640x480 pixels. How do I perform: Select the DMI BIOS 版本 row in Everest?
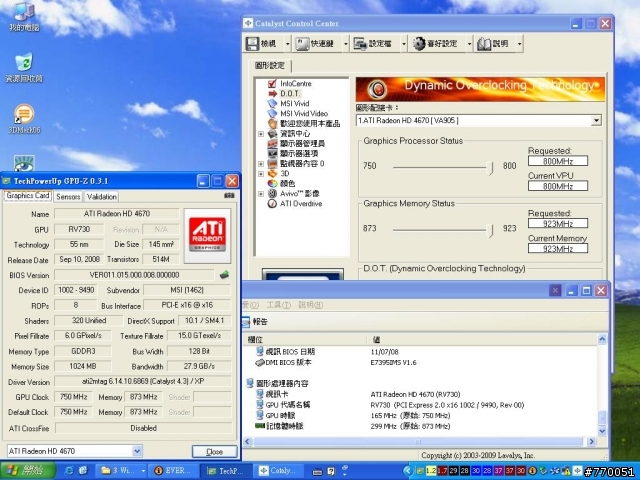coord(420,362)
